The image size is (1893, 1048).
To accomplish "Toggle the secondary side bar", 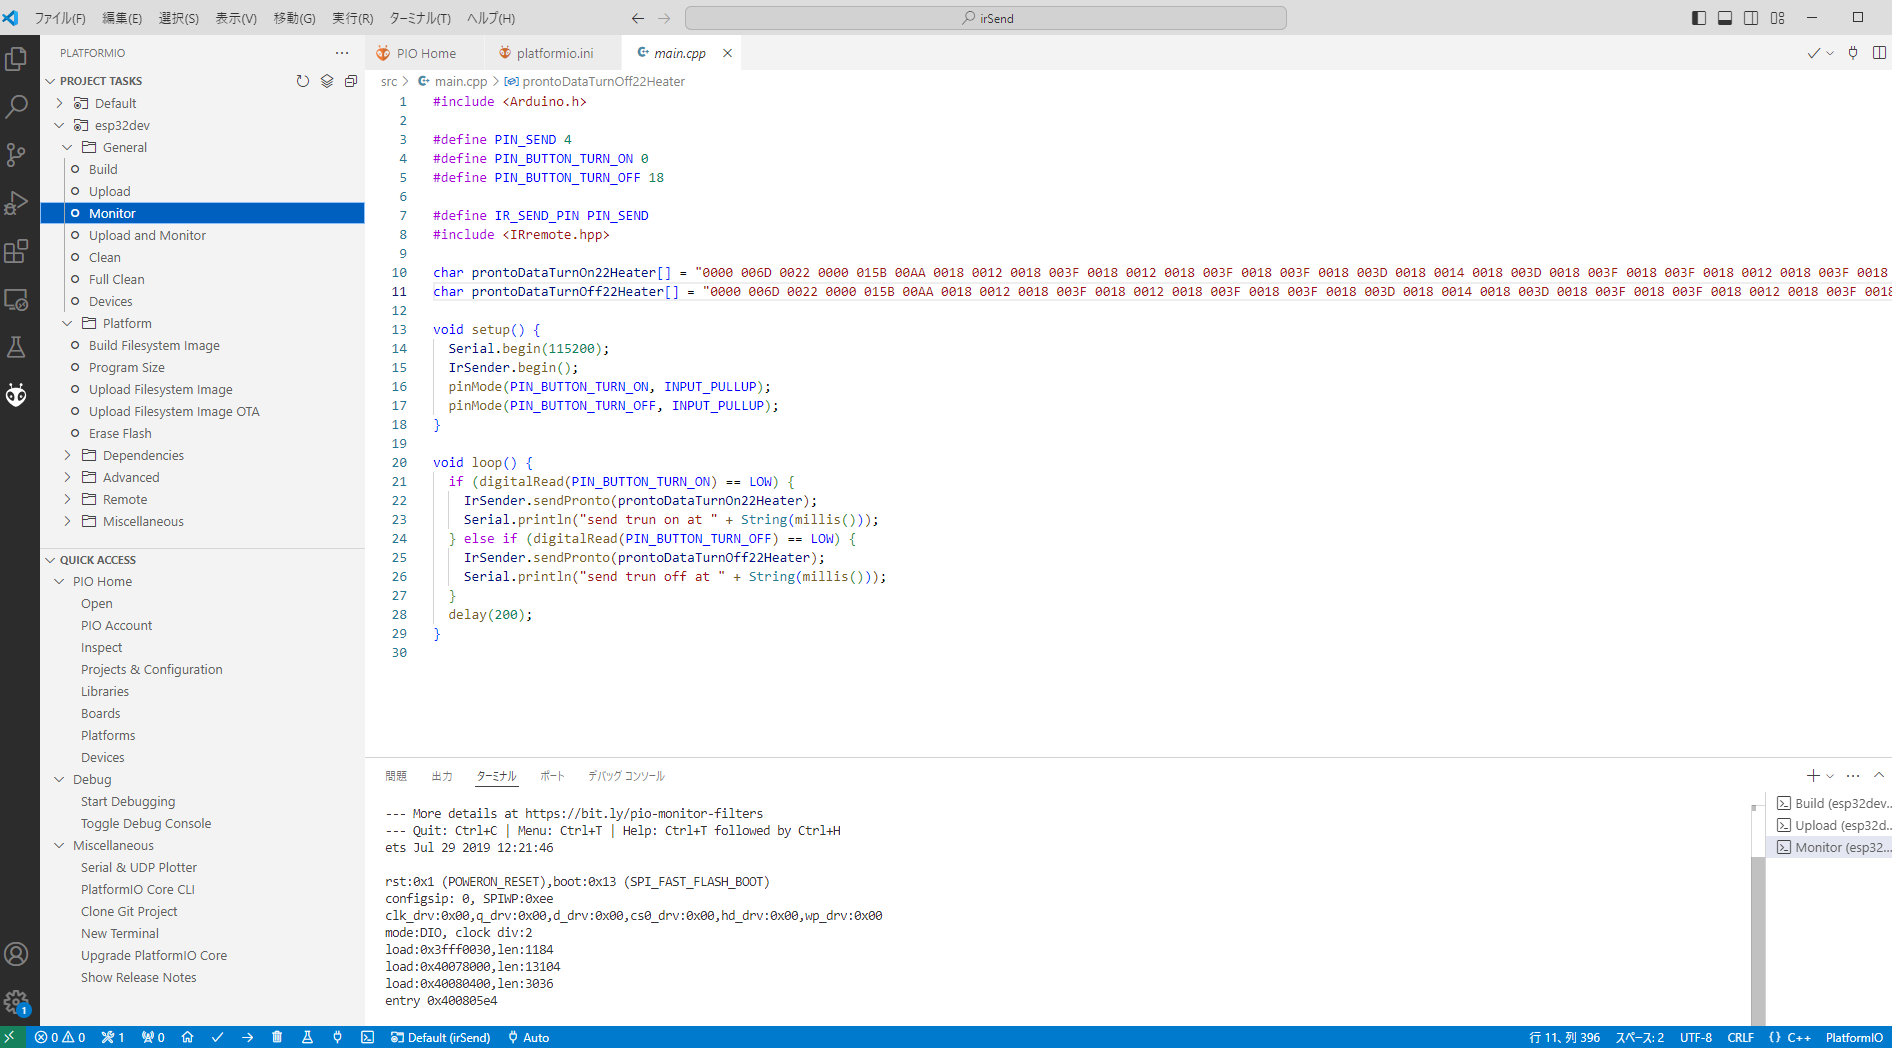I will point(1751,18).
